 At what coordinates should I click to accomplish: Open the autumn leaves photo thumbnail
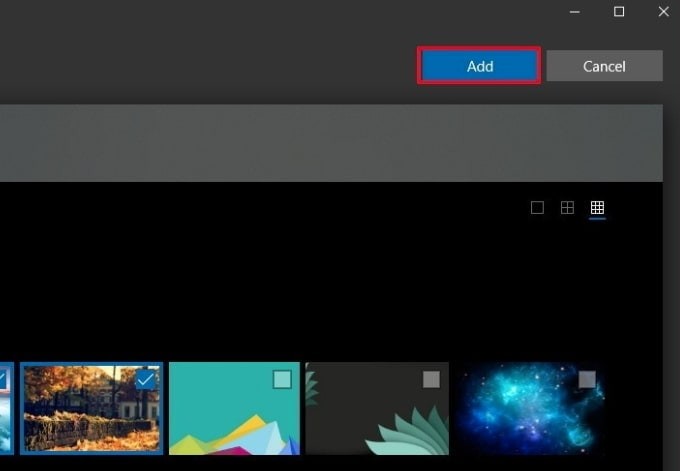[92, 409]
